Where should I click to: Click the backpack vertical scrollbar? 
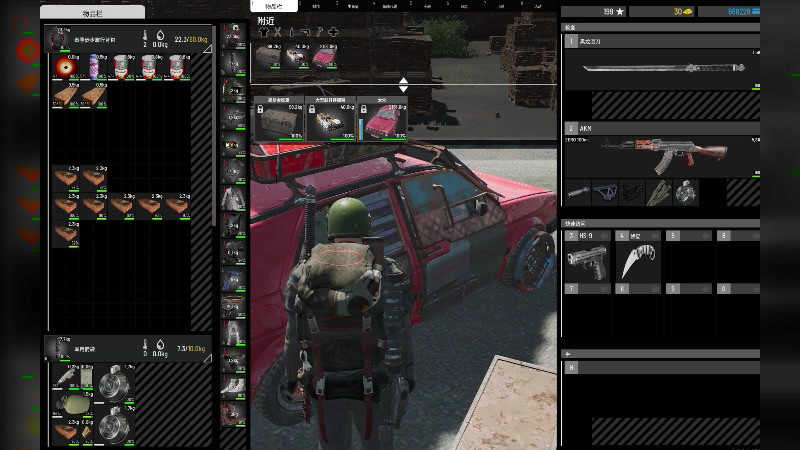(214, 126)
